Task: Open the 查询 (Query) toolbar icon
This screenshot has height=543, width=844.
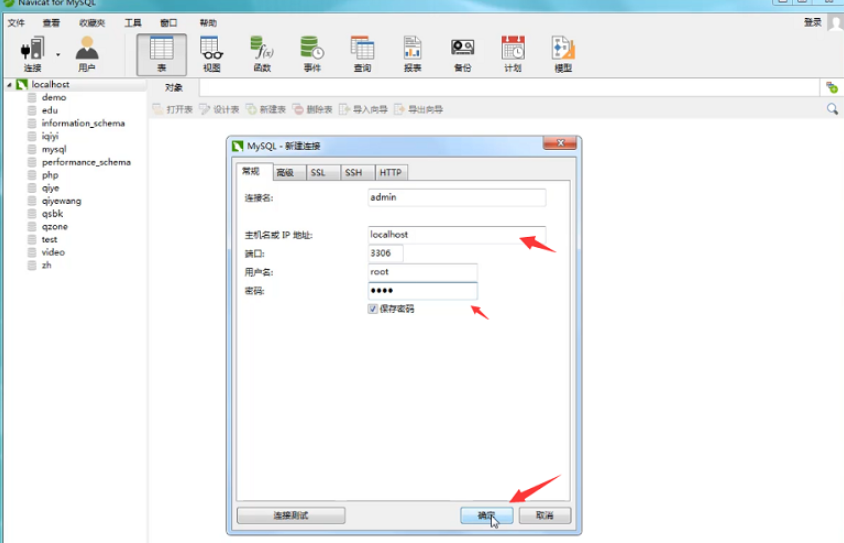Action: (362, 54)
